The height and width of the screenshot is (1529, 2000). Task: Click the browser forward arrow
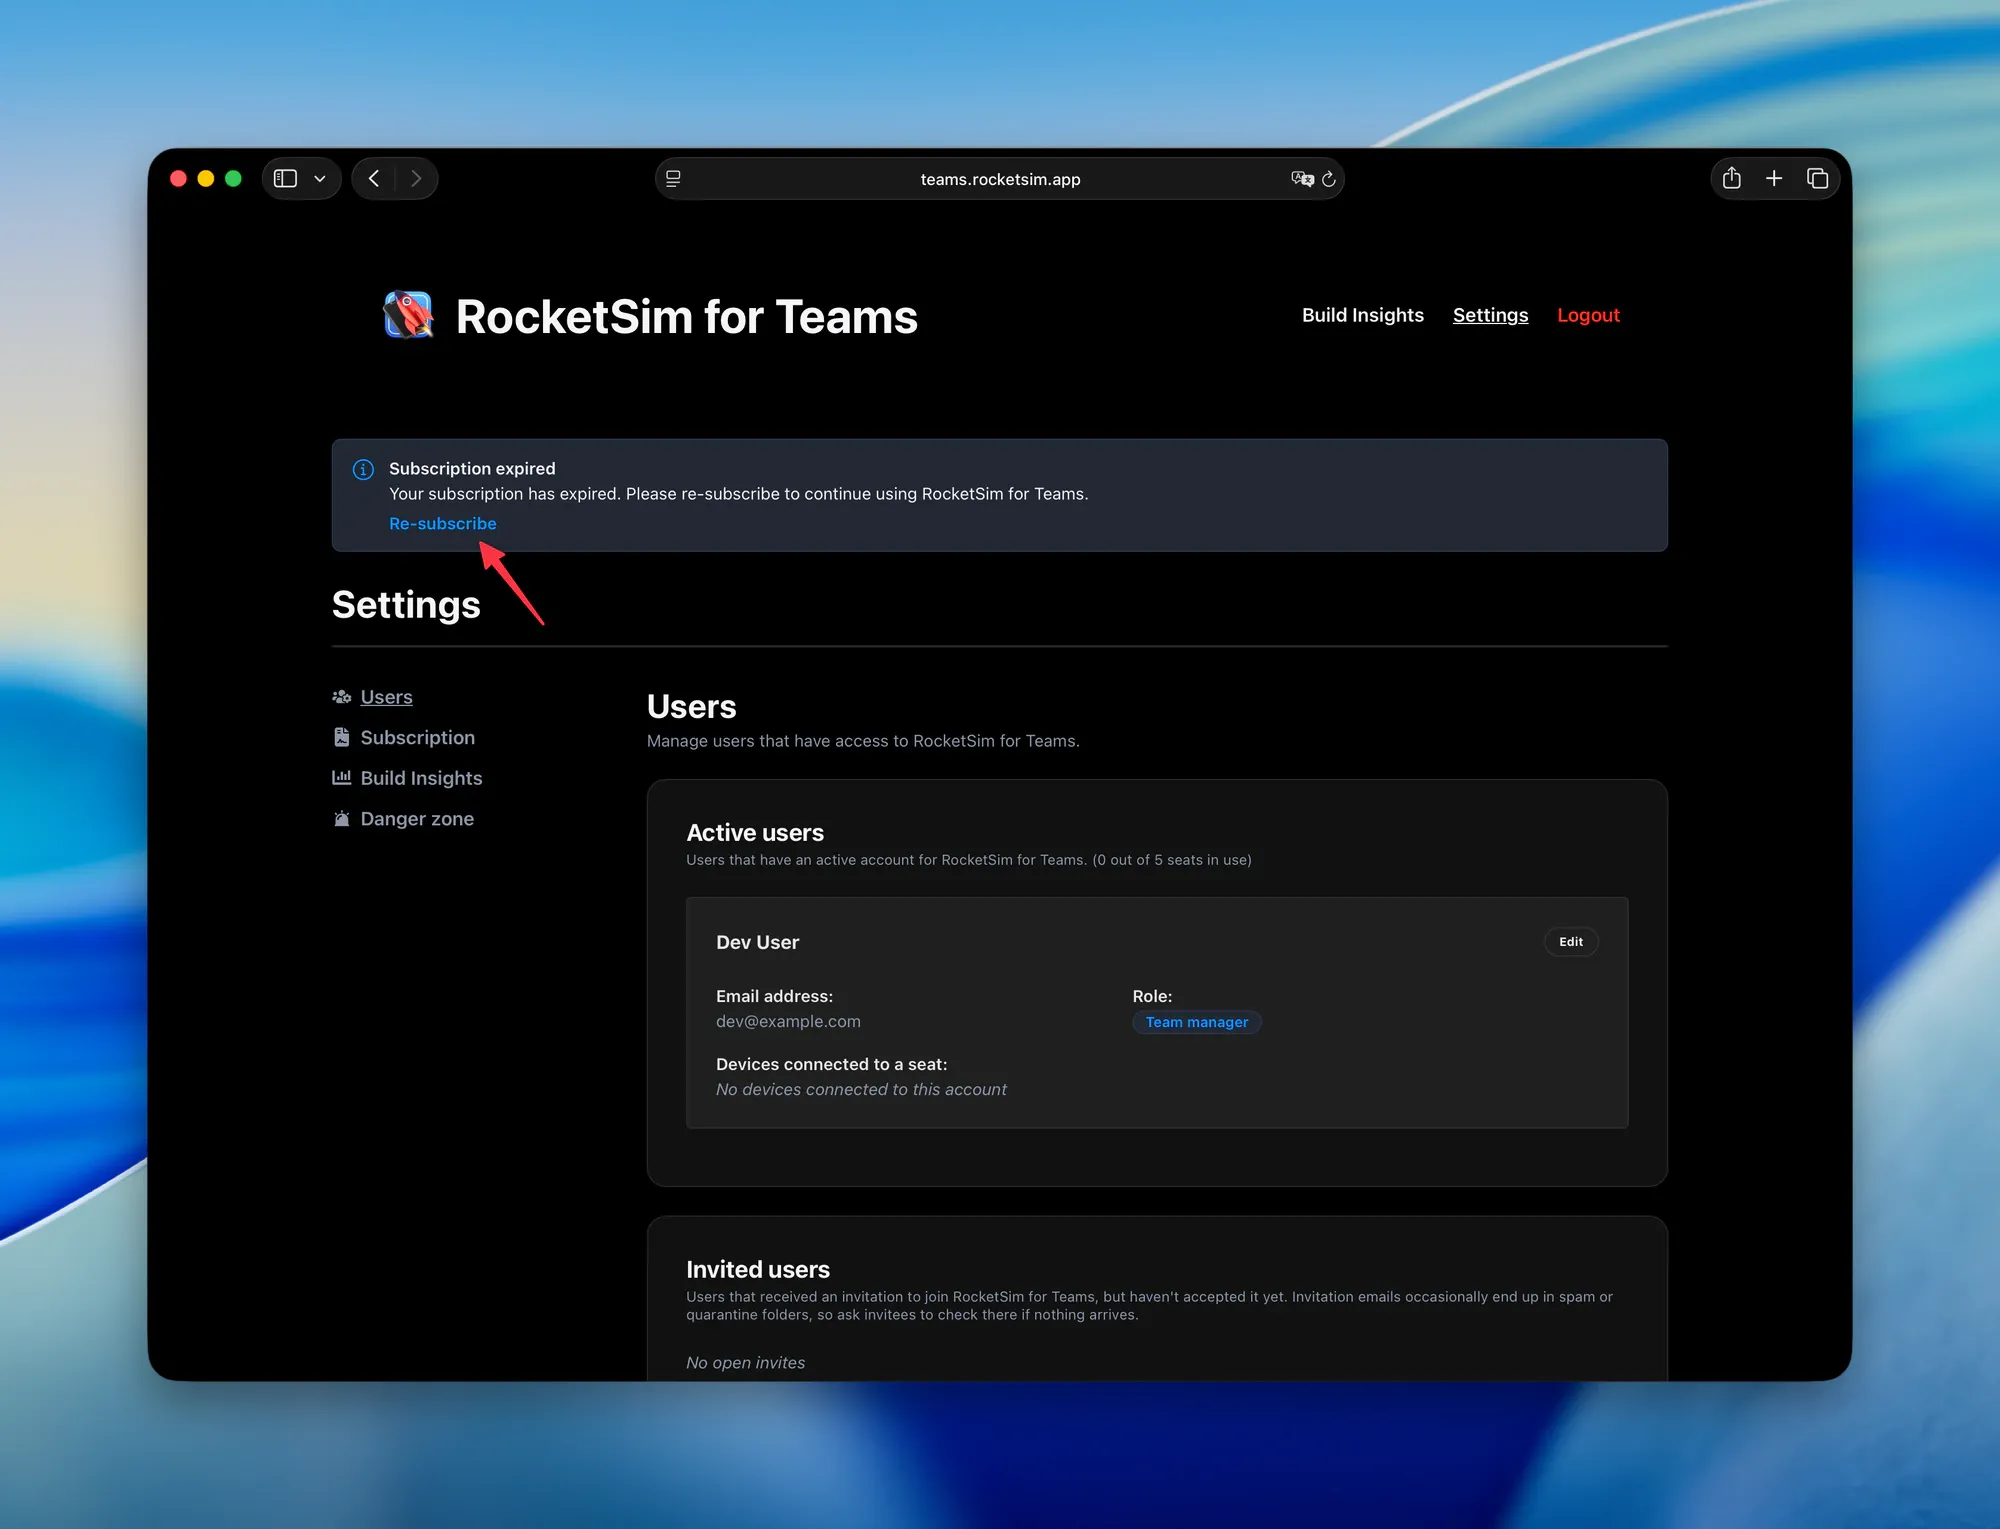click(416, 179)
